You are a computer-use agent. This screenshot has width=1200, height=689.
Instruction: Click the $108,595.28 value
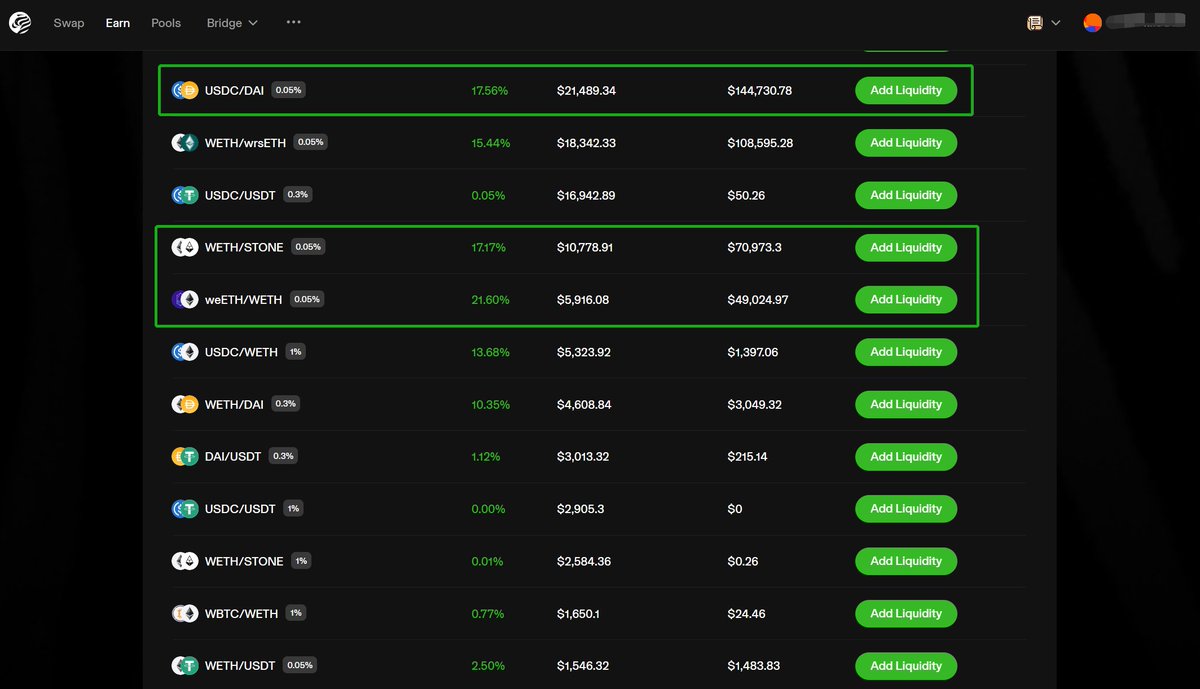[x=761, y=143]
